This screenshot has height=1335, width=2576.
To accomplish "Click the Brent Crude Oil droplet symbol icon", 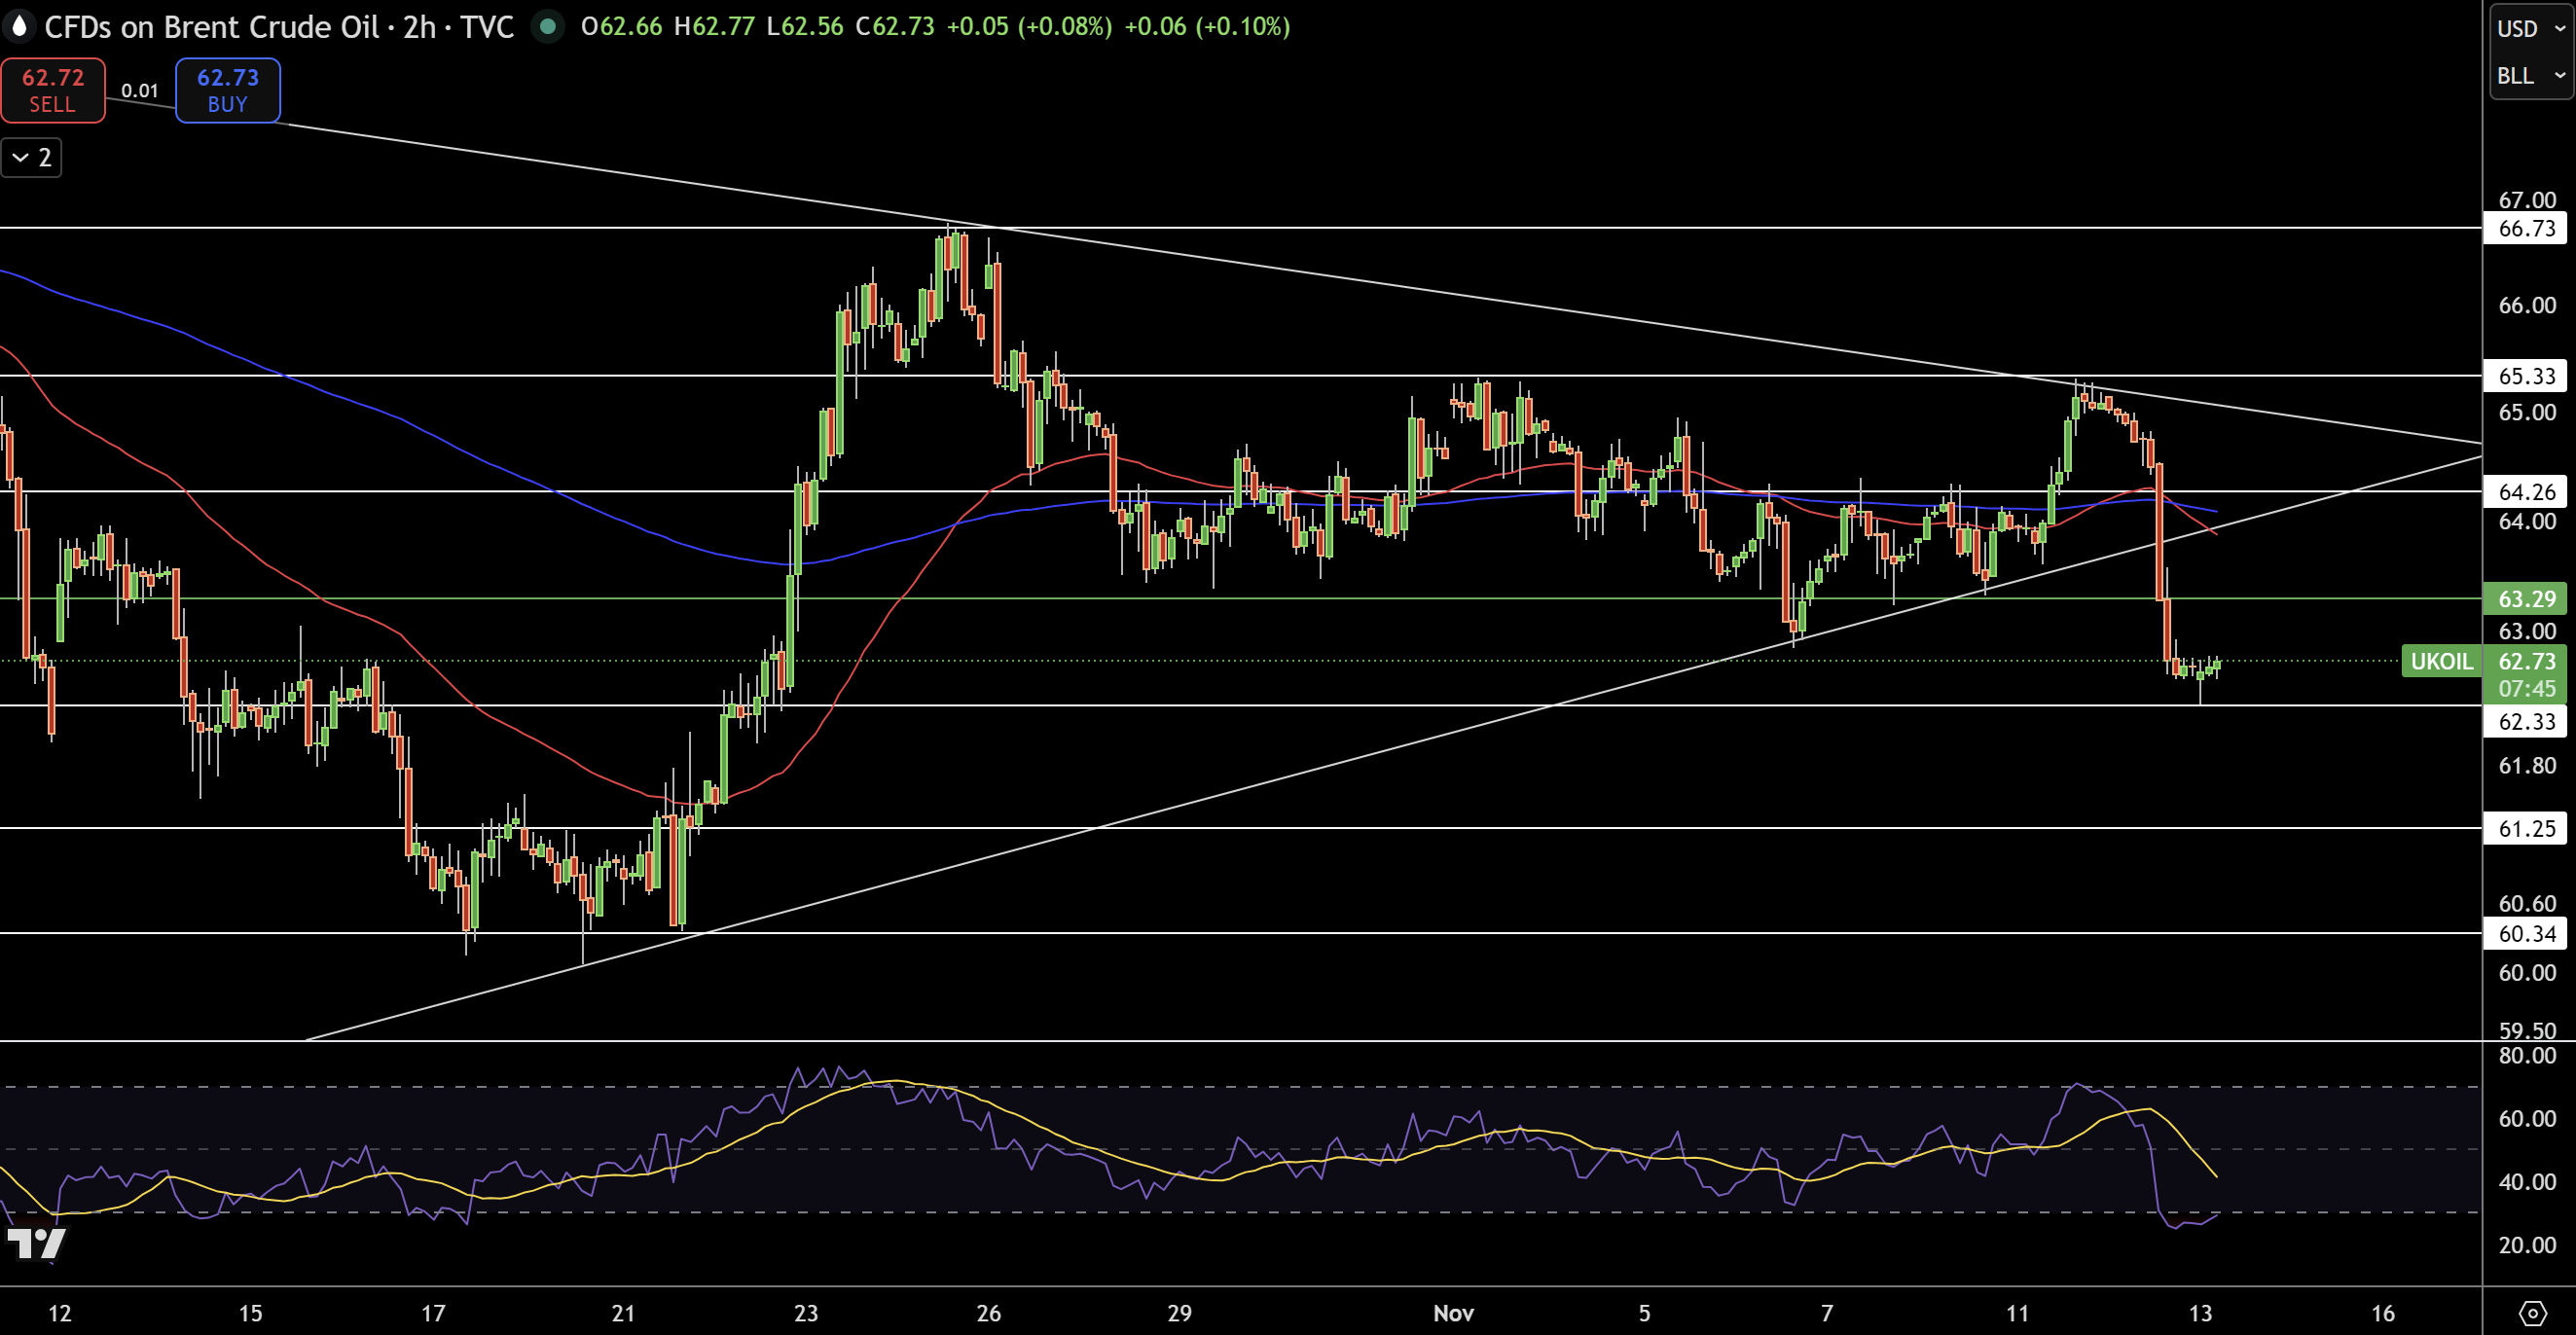I will tap(19, 27).
